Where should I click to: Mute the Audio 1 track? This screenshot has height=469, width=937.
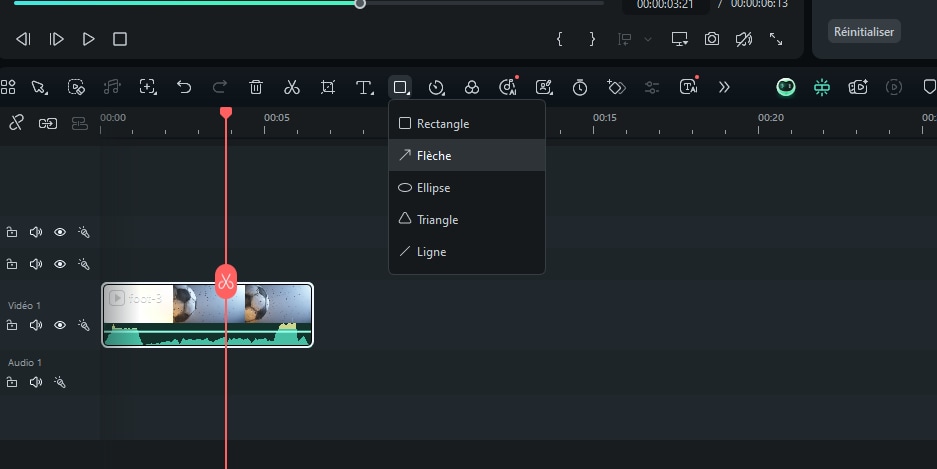tap(36, 382)
